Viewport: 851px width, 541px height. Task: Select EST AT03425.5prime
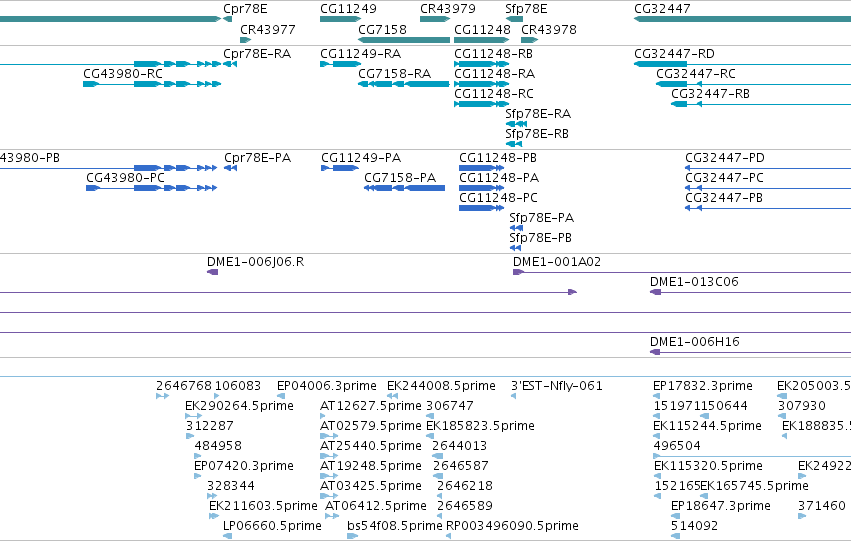[x=371, y=486]
